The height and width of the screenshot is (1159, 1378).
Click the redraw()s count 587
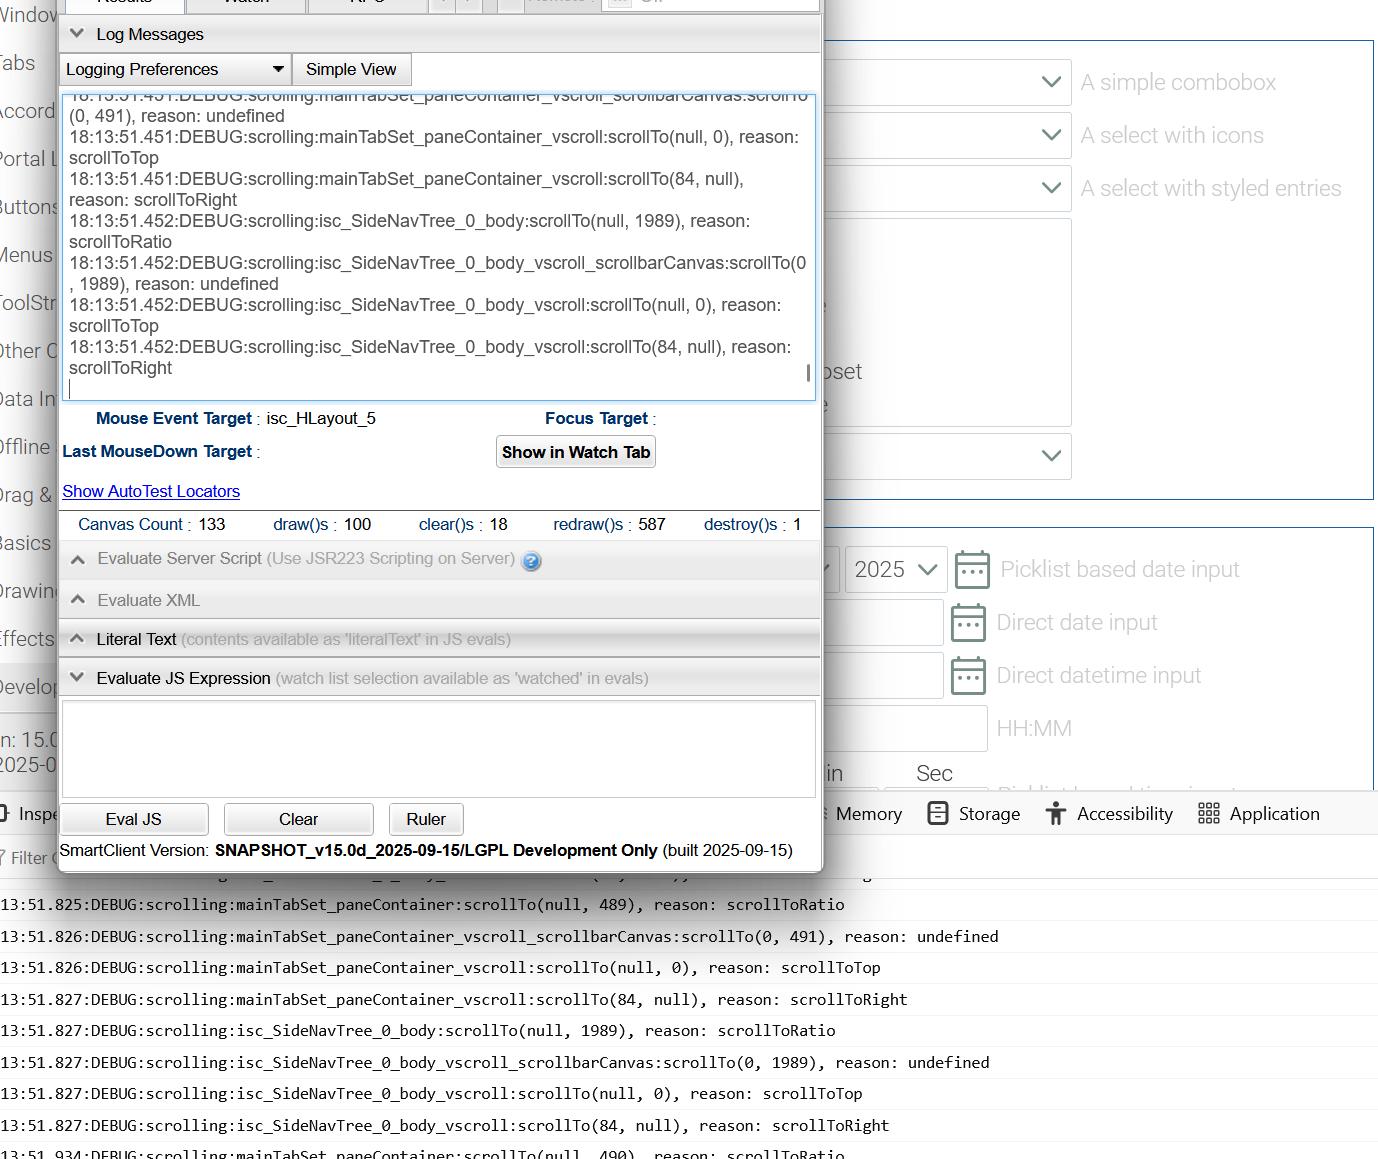click(652, 524)
